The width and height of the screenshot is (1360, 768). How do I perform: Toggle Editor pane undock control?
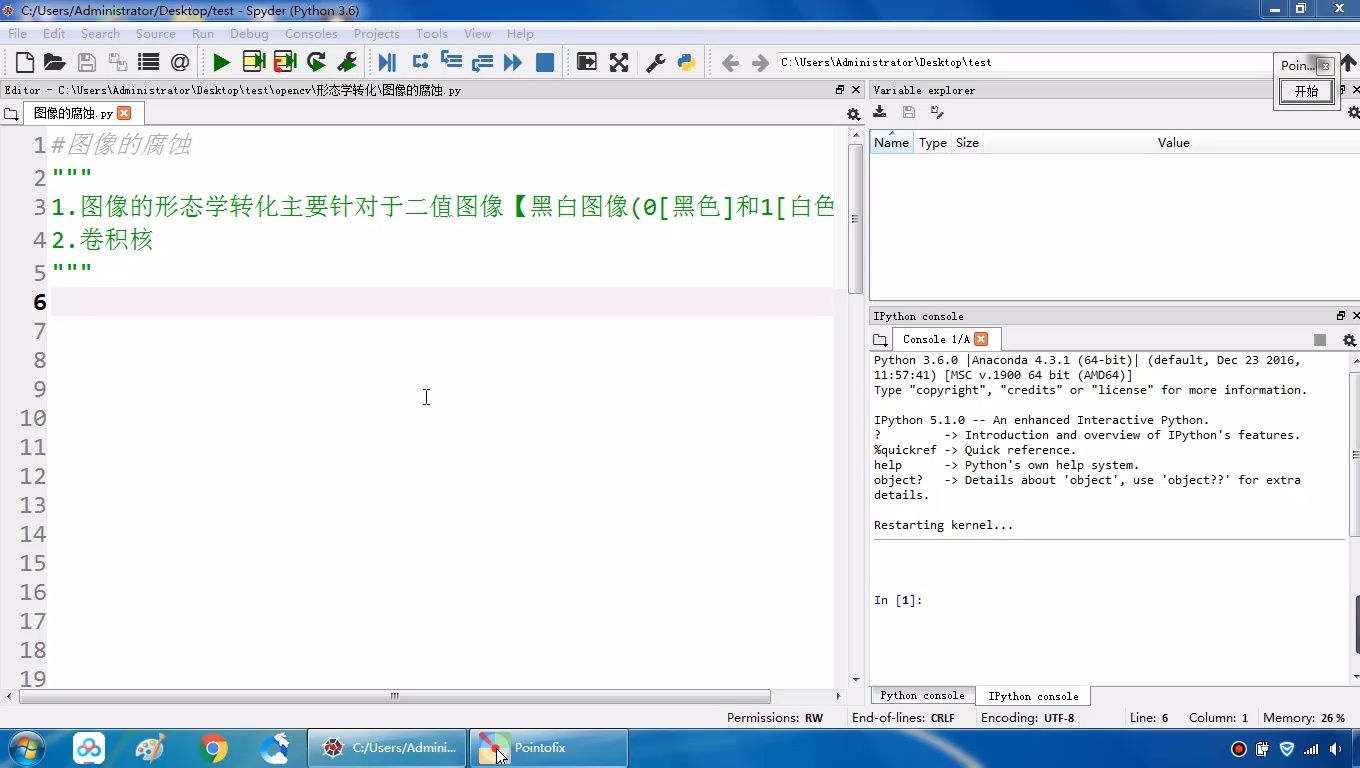click(x=840, y=89)
